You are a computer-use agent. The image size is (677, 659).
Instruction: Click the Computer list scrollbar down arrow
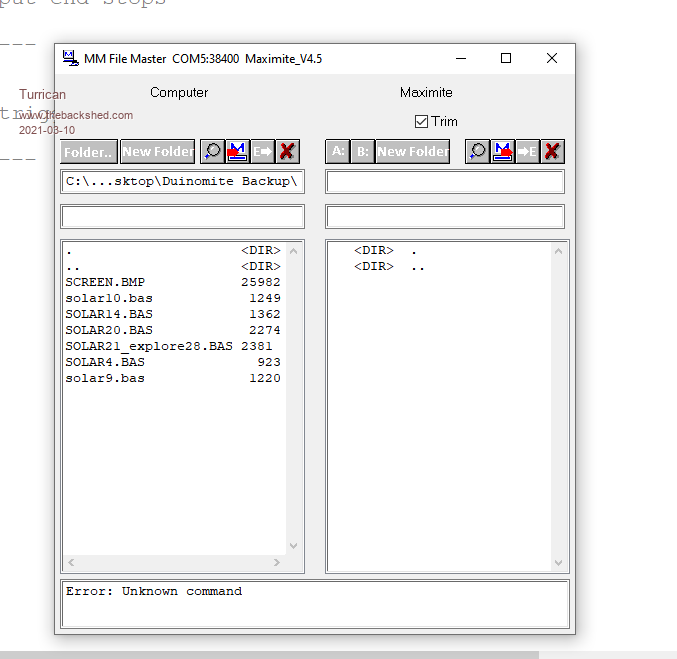(x=293, y=546)
